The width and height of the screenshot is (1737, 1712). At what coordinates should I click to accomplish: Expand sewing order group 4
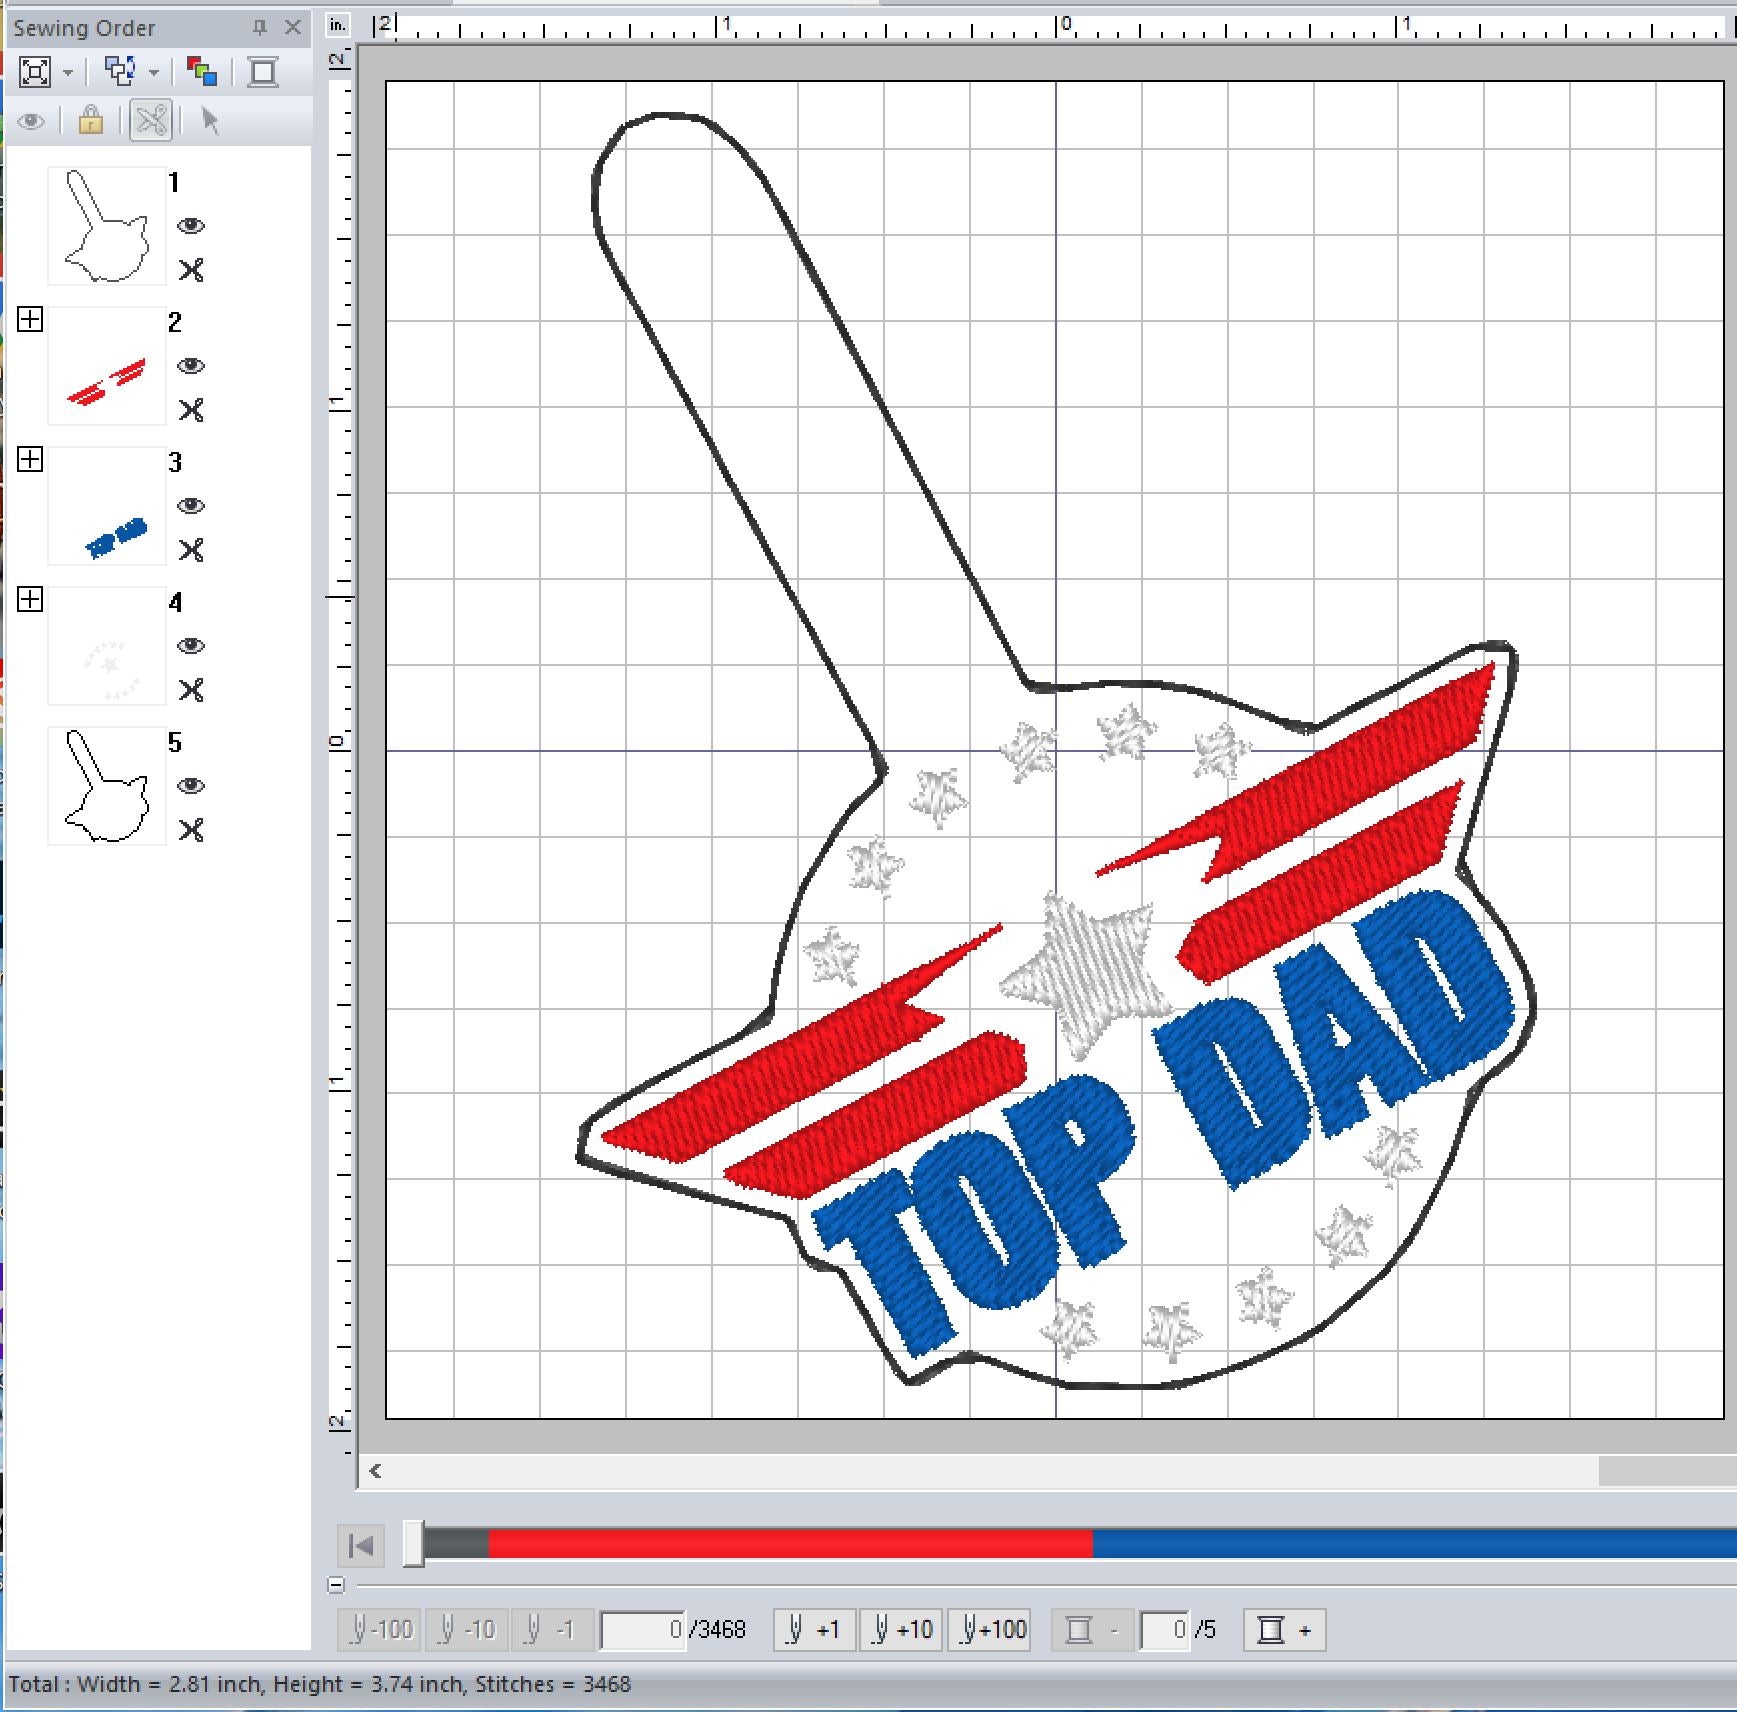30,600
